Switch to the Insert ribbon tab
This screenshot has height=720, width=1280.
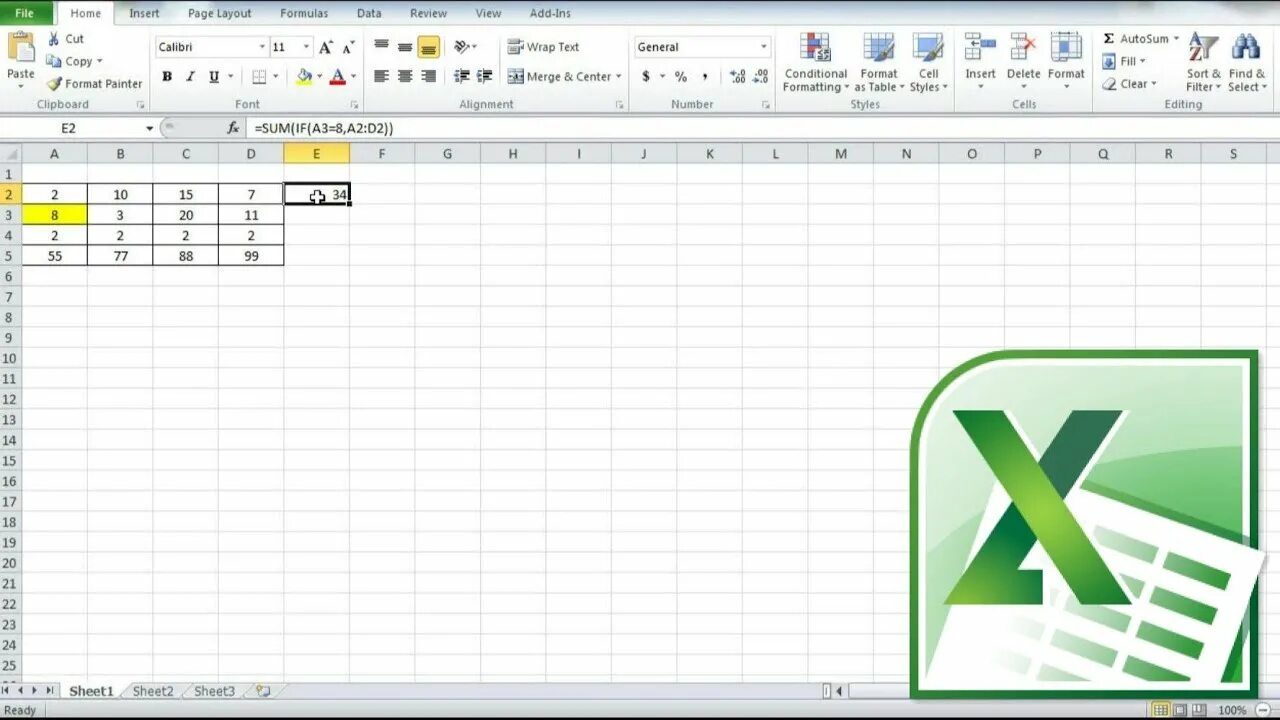(x=144, y=13)
